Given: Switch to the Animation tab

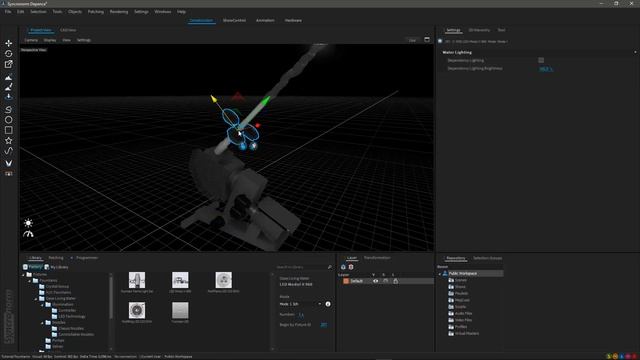Looking at the screenshot, I should pos(265,20).
